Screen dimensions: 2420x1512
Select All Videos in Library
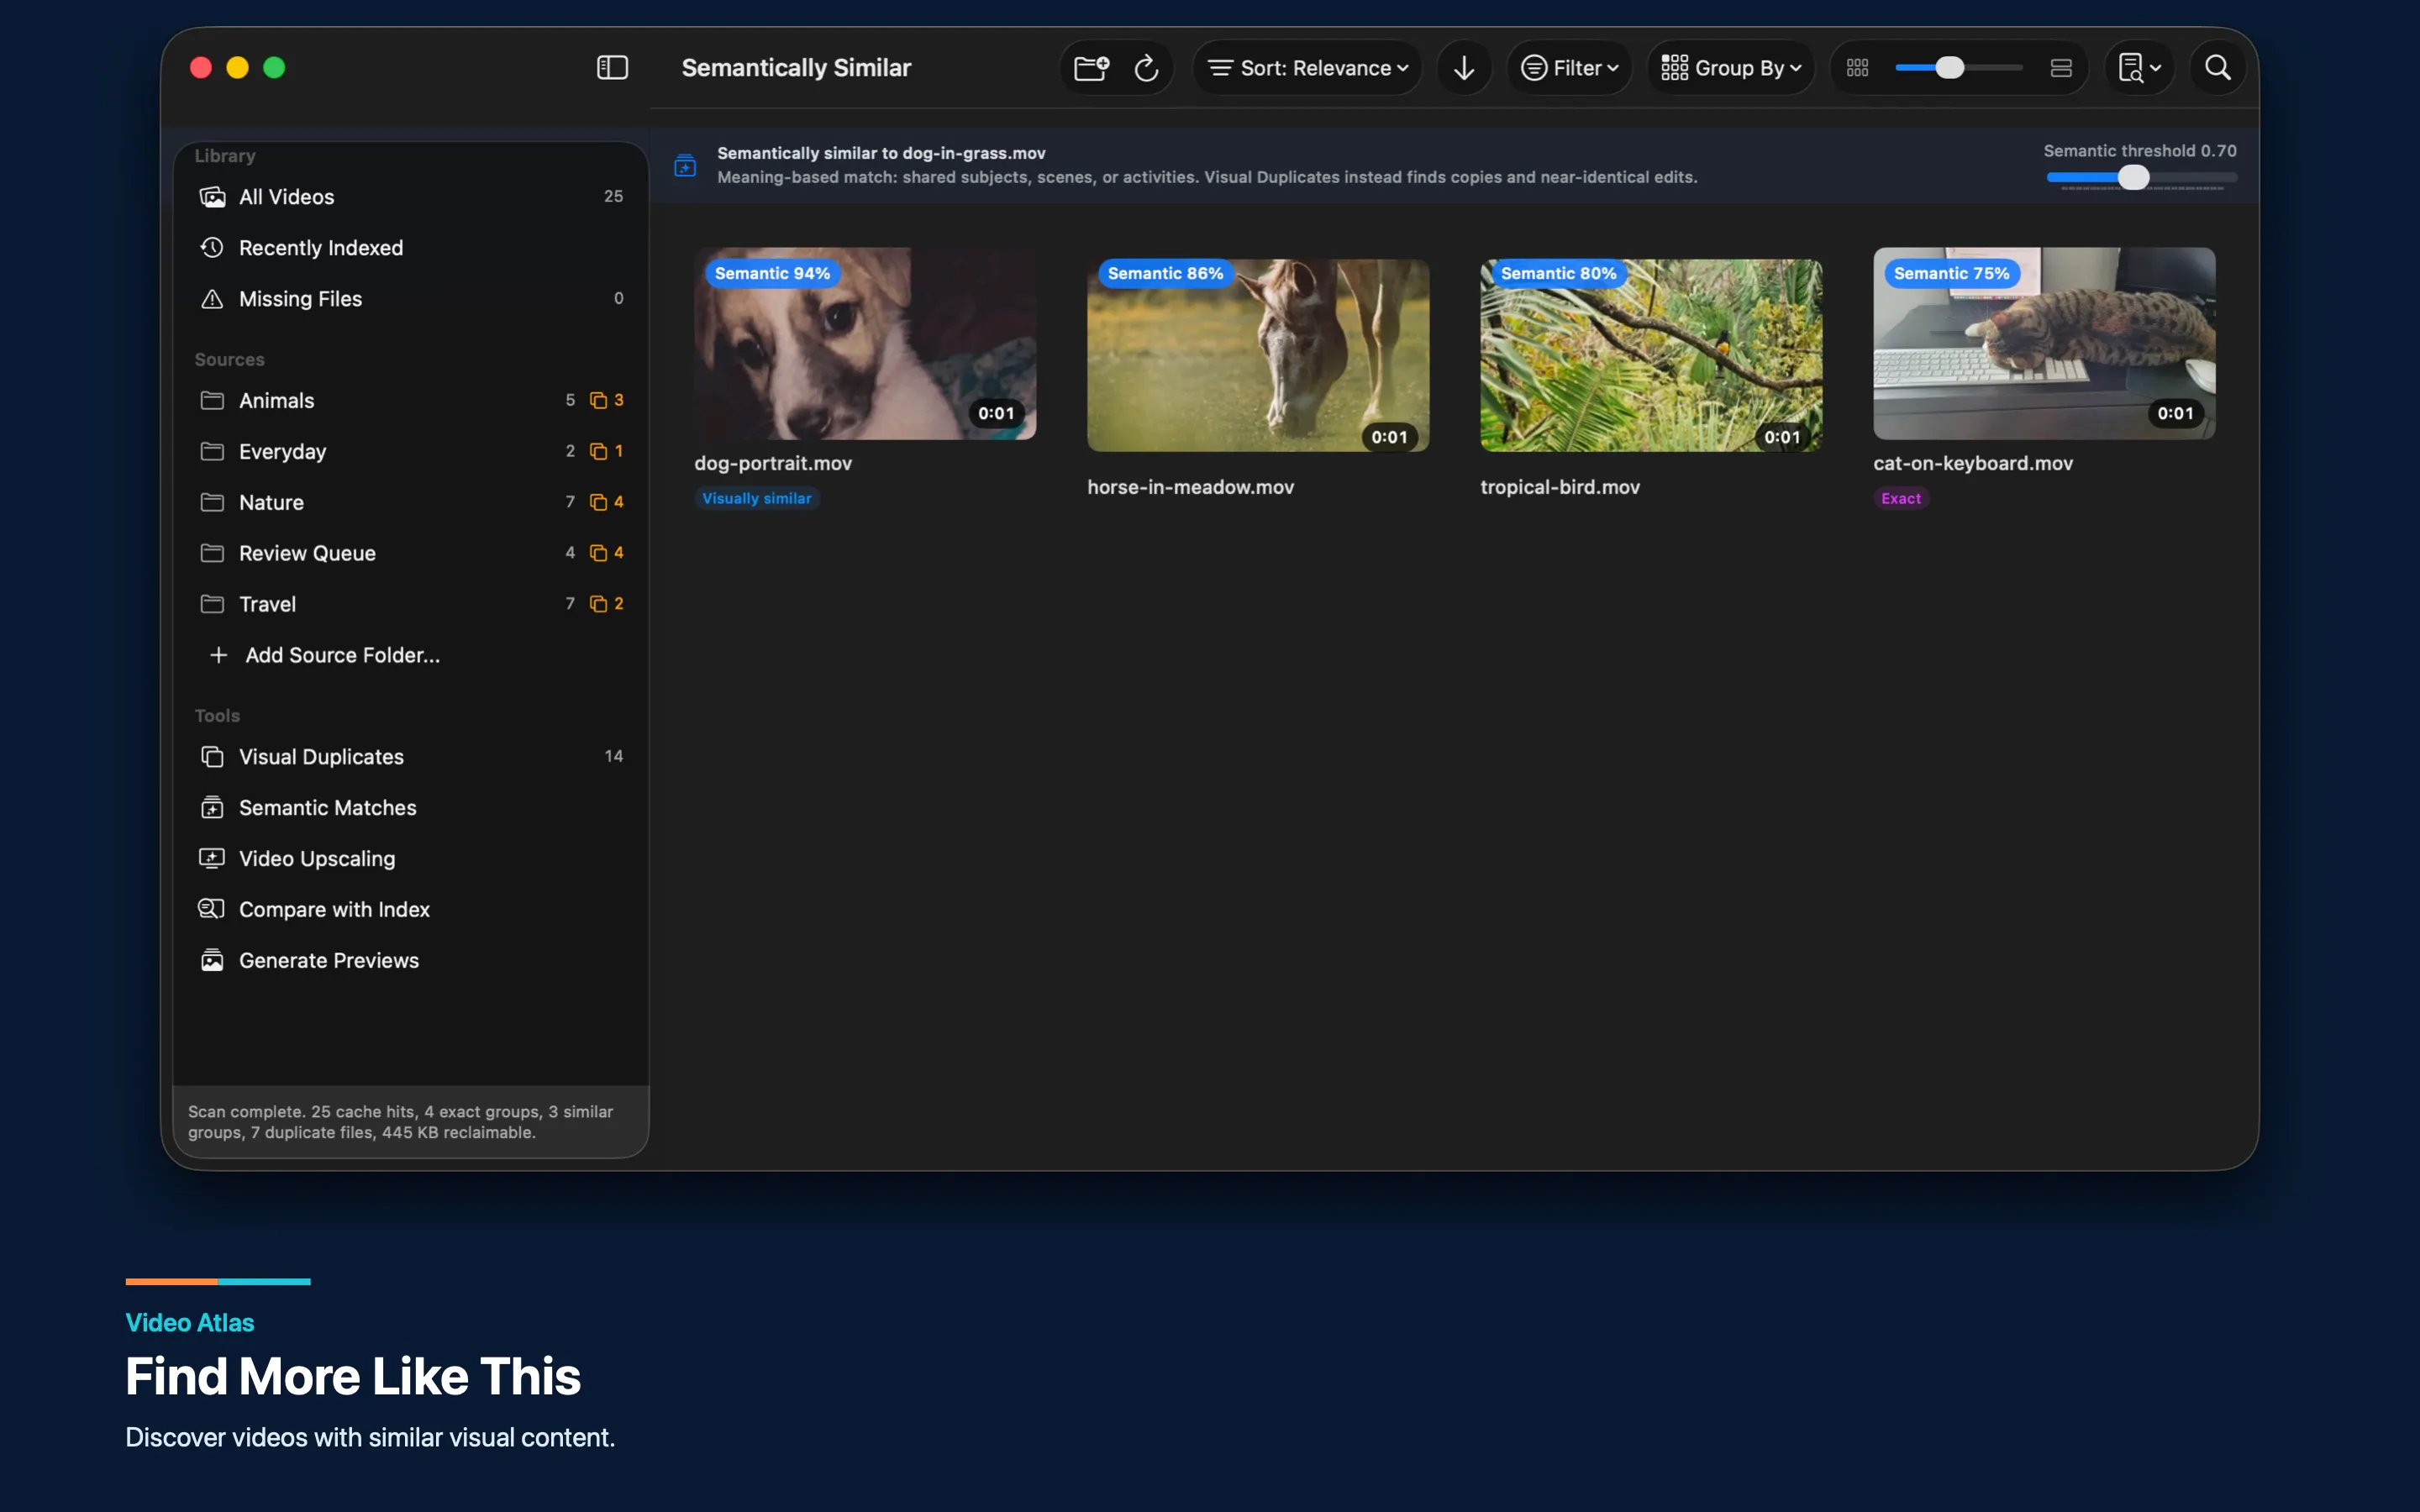(x=411, y=197)
